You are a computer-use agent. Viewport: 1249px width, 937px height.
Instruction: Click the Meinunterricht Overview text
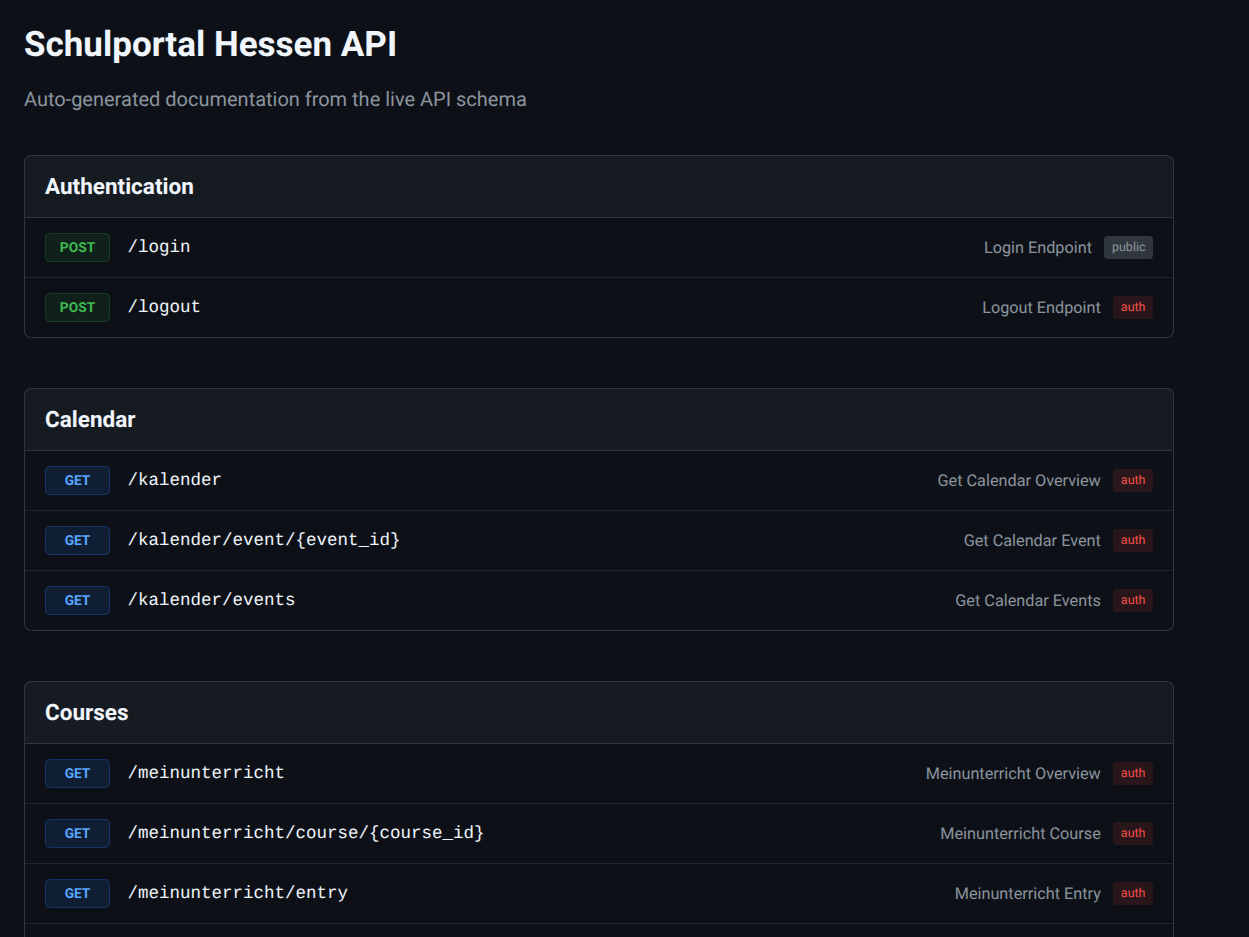1013,774
